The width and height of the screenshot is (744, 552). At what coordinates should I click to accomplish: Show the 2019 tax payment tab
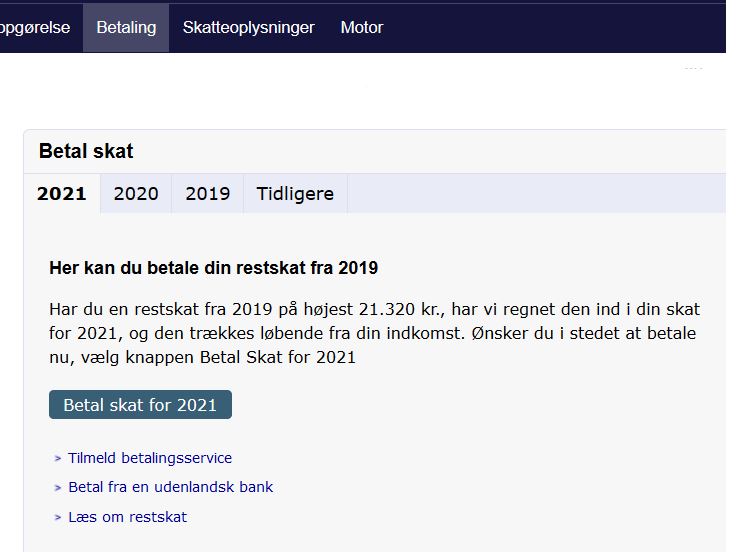(207, 194)
